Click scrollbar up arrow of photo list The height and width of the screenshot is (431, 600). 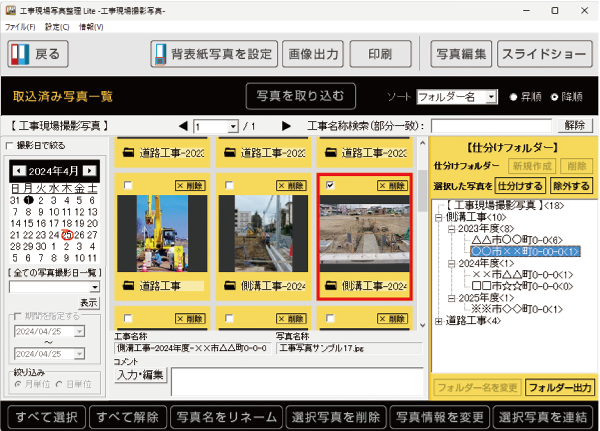[422, 143]
